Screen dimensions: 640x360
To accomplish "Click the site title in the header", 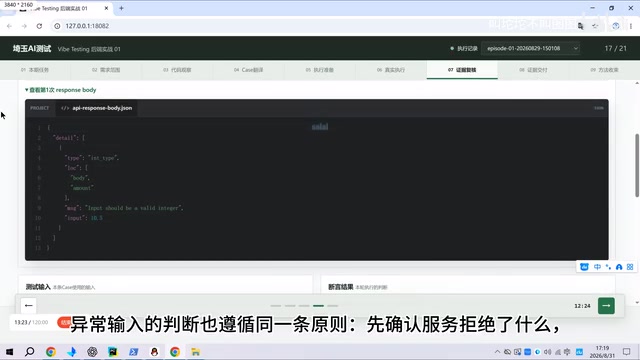I will [32, 49].
